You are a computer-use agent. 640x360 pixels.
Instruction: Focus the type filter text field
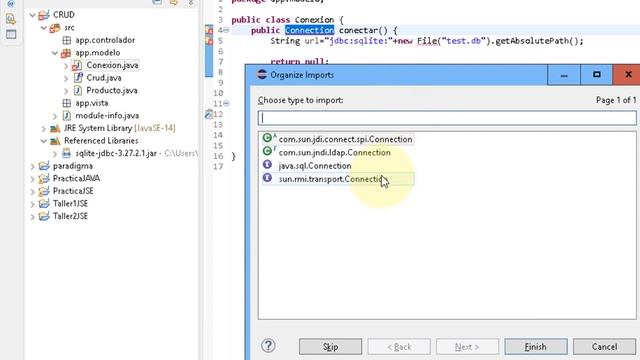point(447,118)
